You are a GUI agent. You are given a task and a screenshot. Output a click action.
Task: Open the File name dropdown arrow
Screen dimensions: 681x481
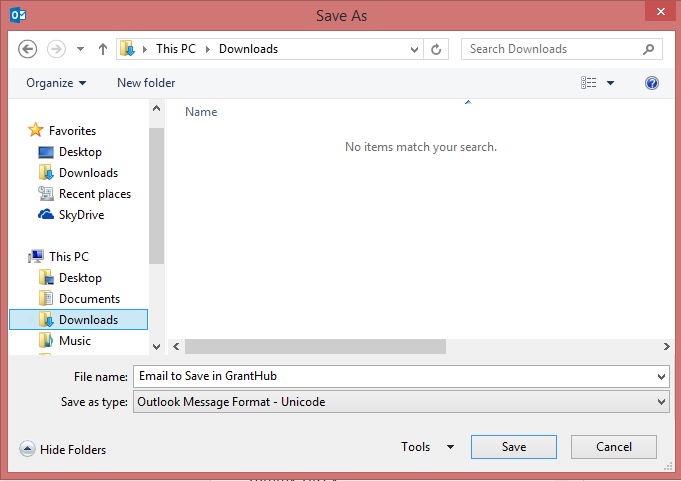(x=661, y=377)
